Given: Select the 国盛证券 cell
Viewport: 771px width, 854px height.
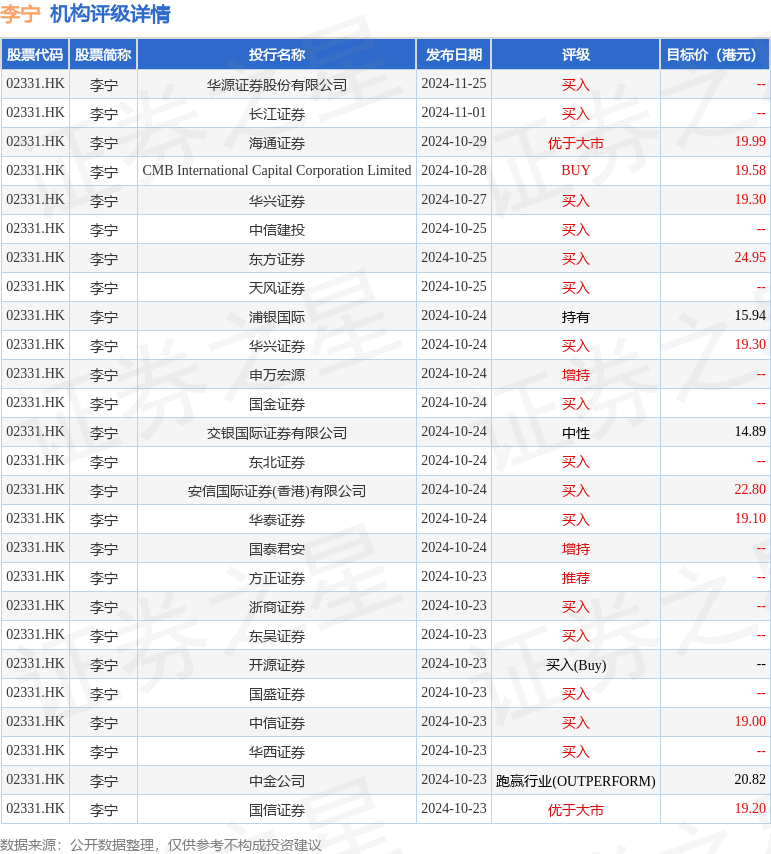Looking at the screenshot, I should coord(277,694).
